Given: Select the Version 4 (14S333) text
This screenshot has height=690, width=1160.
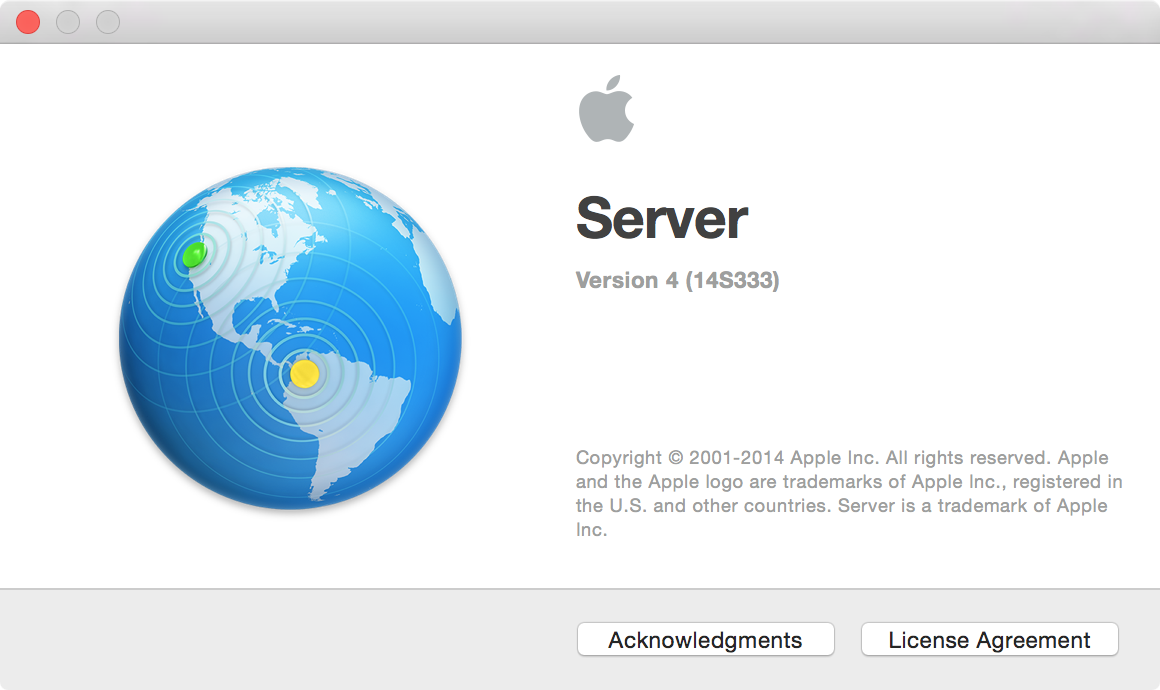Looking at the screenshot, I should click(677, 280).
